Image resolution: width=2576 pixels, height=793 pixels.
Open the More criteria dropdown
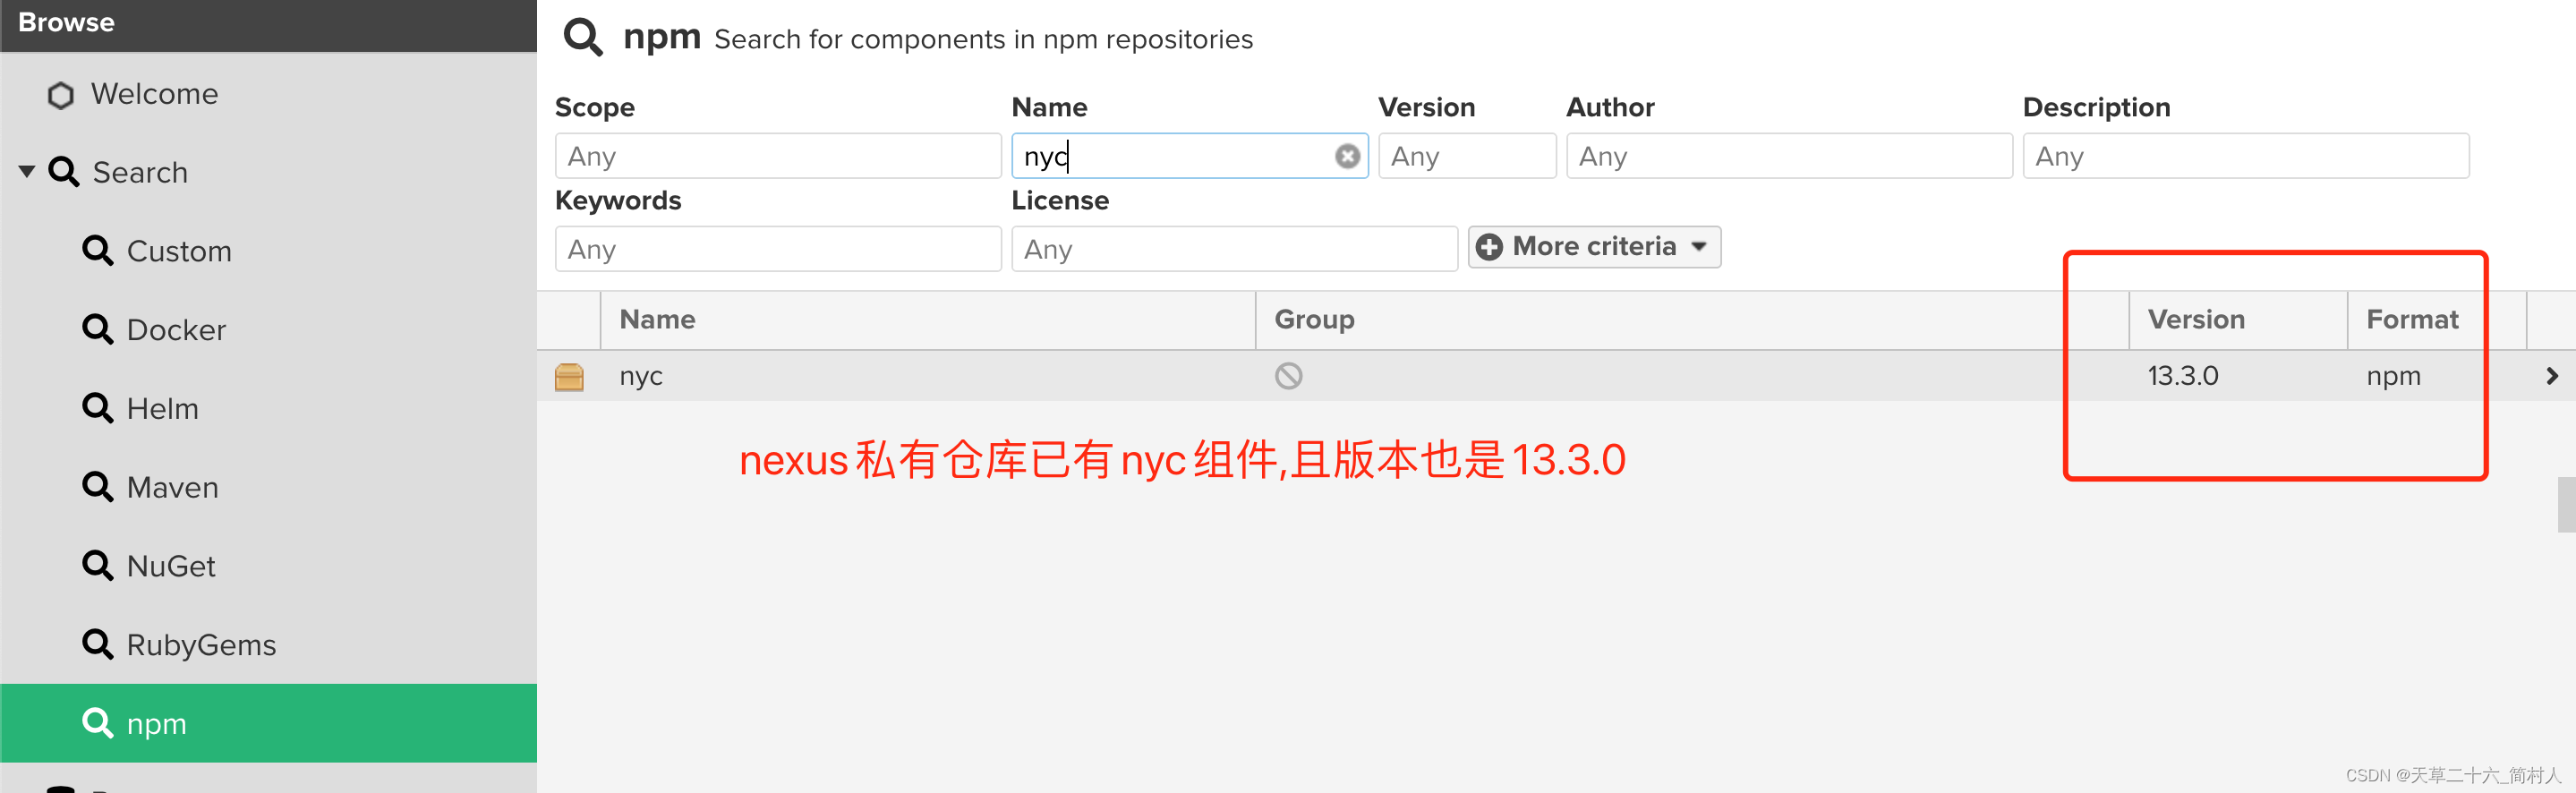tap(1594, 247)
